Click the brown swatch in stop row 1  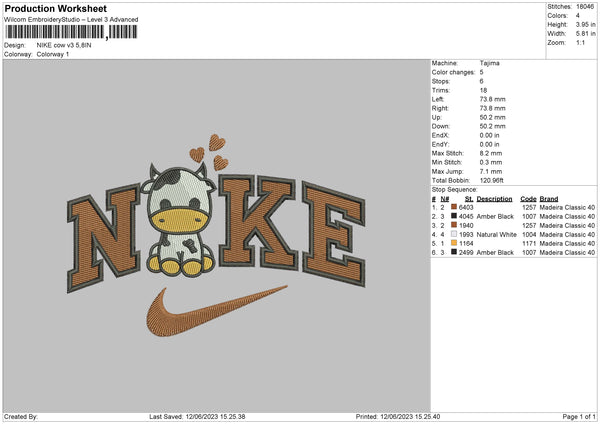454,207
